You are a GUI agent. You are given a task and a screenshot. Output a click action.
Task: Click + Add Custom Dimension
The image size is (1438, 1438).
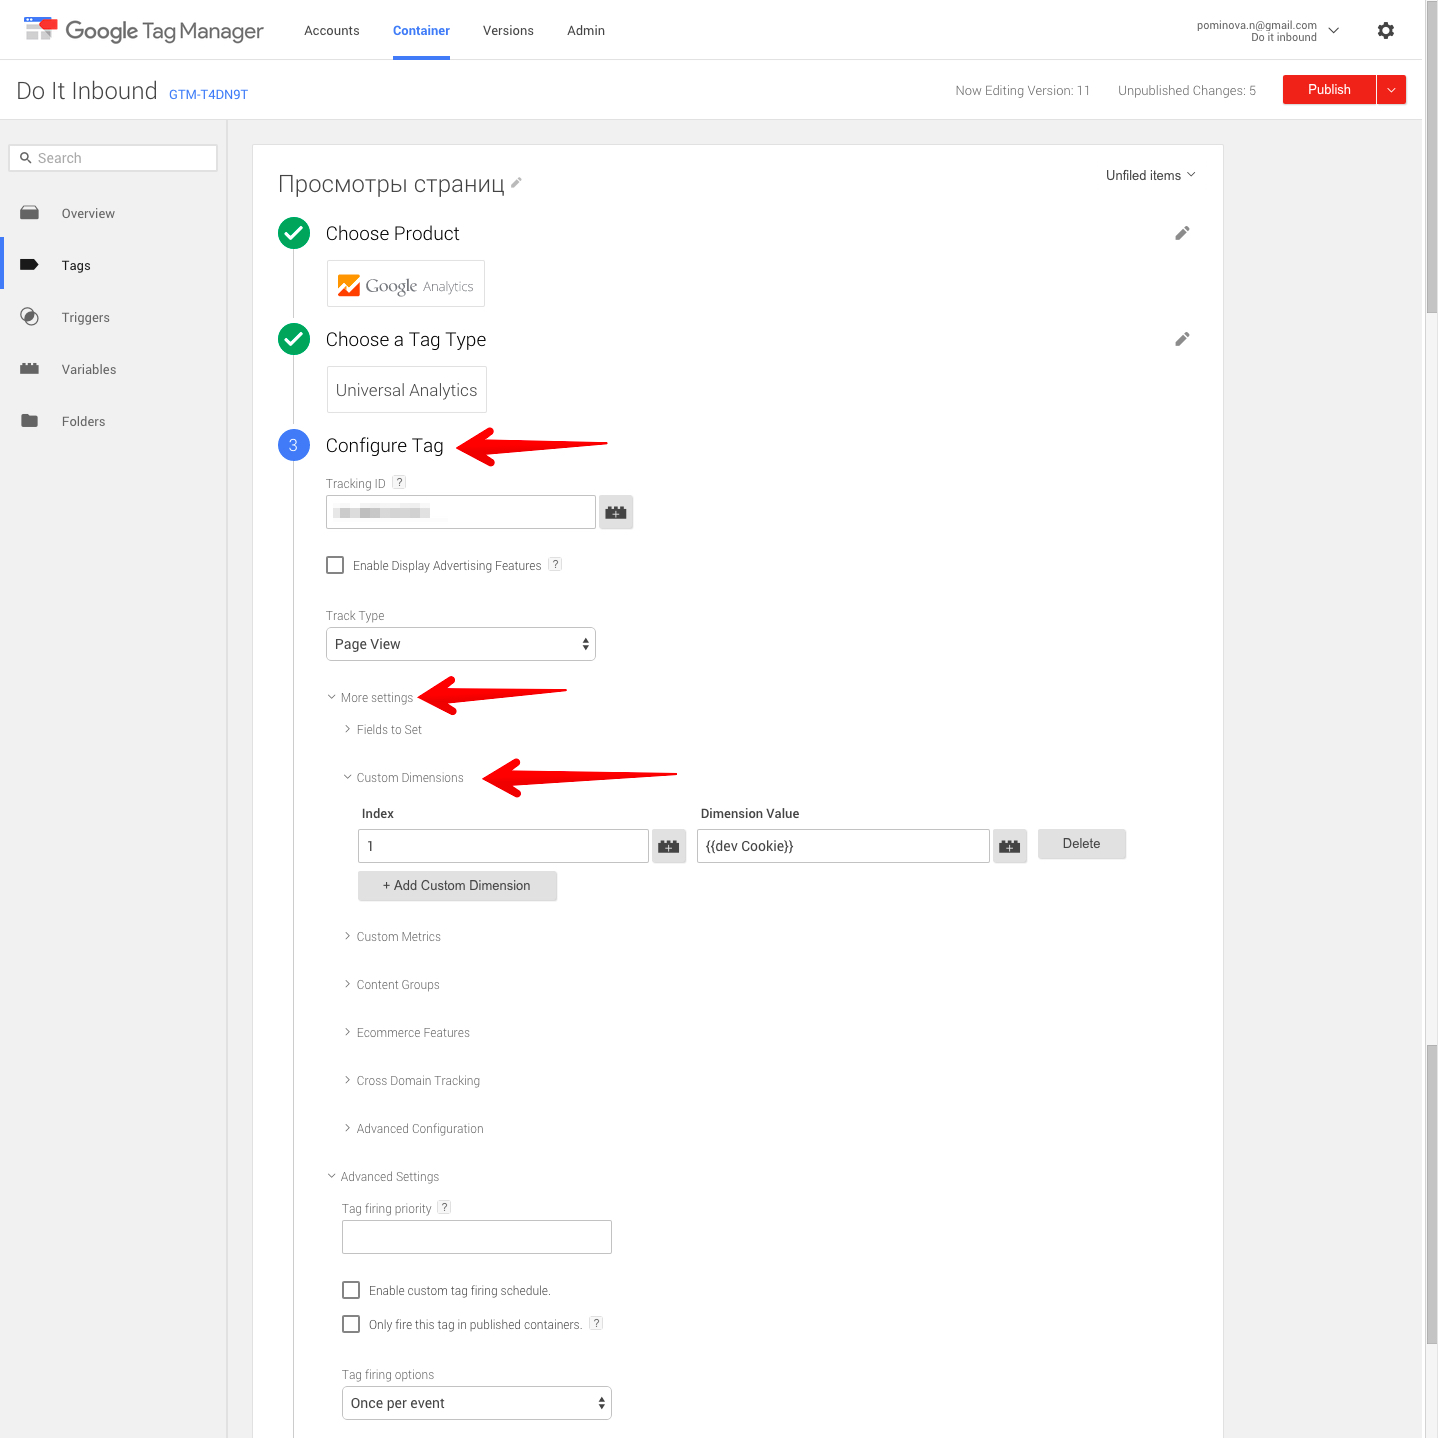(x=457, y=886)
